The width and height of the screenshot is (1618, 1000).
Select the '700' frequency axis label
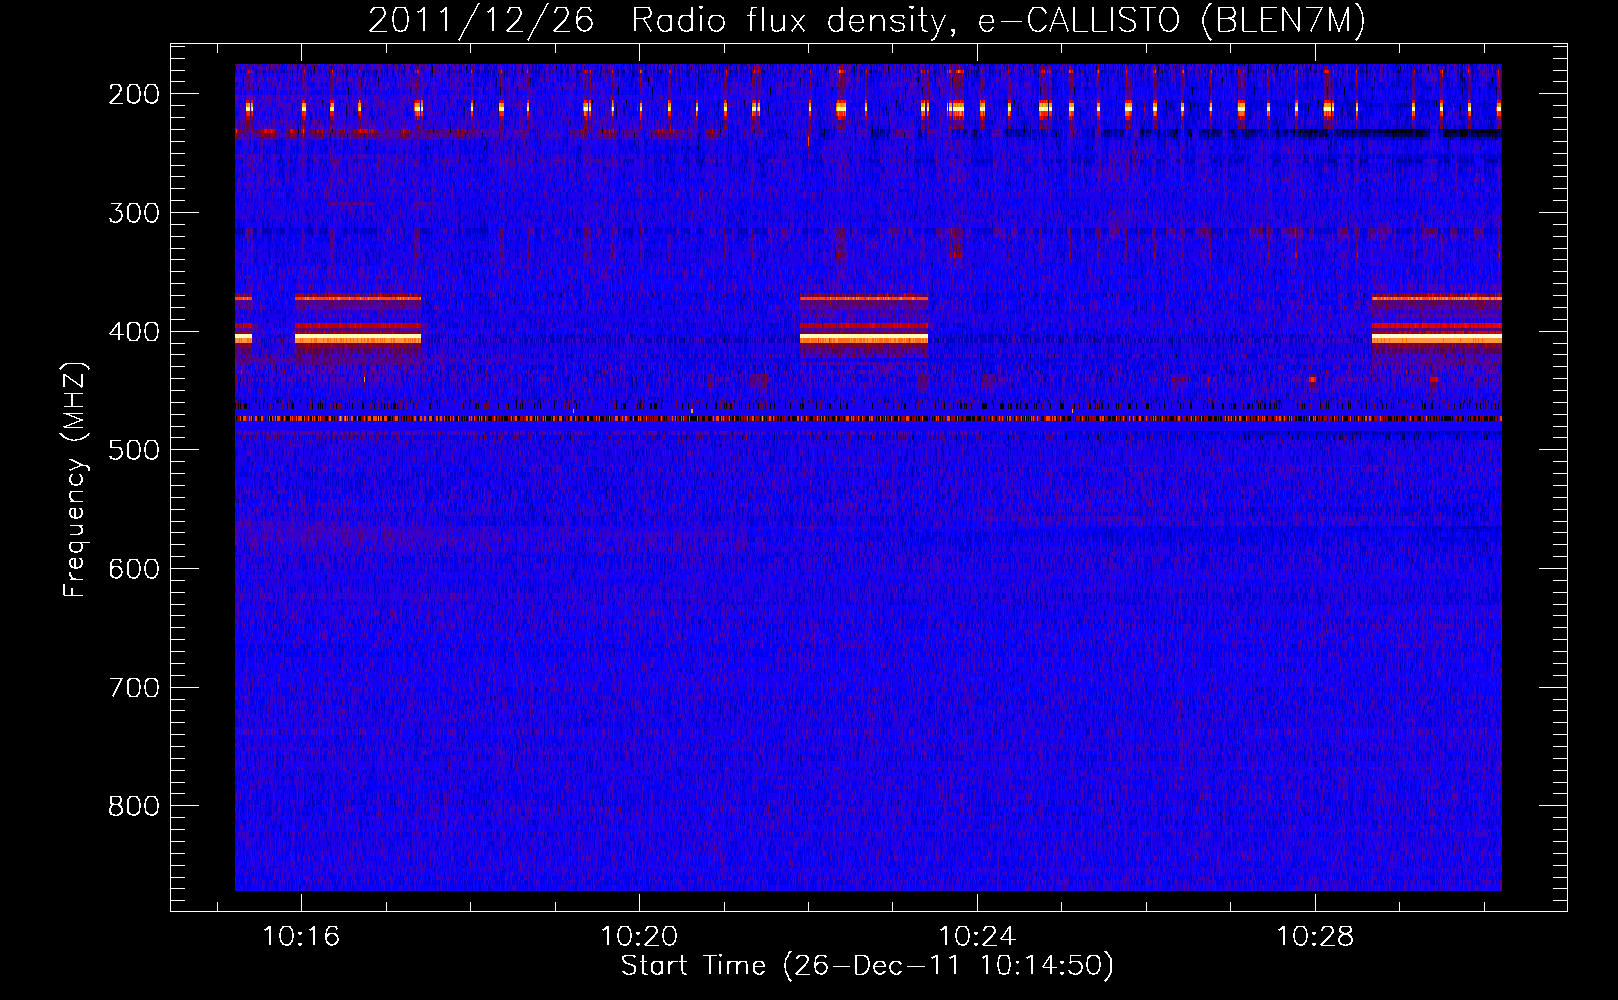(x=133, y=688)
